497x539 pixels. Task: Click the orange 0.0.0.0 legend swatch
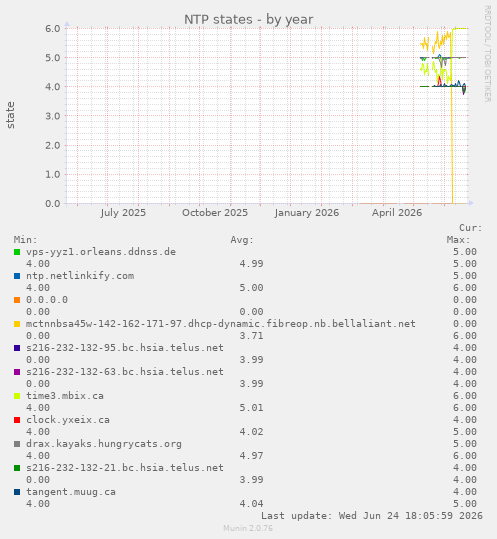(x=17, y=300)
